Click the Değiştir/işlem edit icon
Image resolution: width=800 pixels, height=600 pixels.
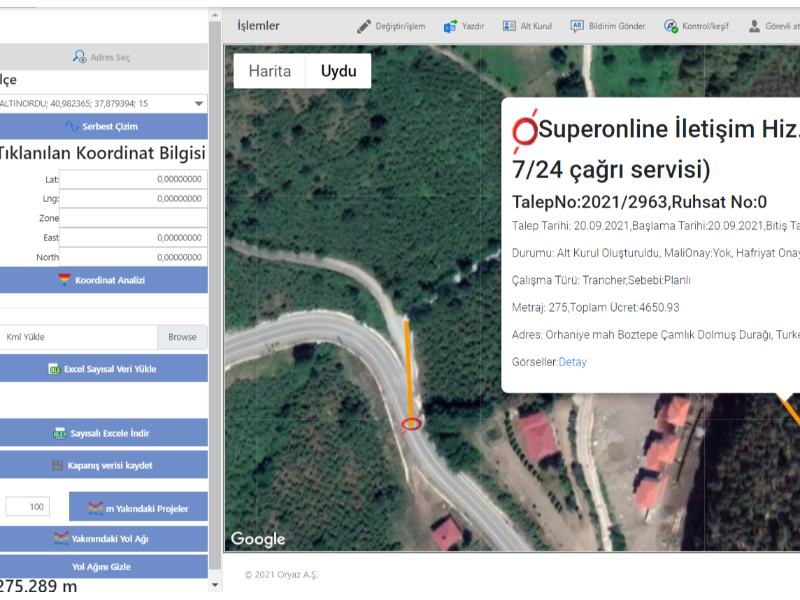point(364,26)
